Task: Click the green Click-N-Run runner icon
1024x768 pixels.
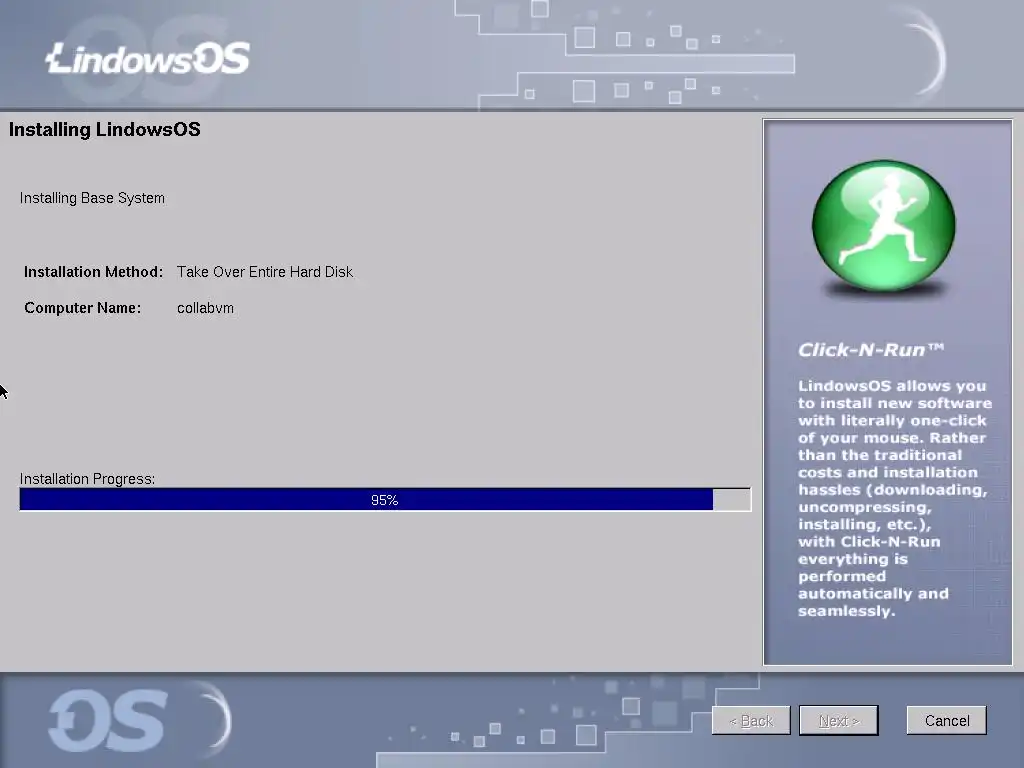Action: click(x=884, y=225)
